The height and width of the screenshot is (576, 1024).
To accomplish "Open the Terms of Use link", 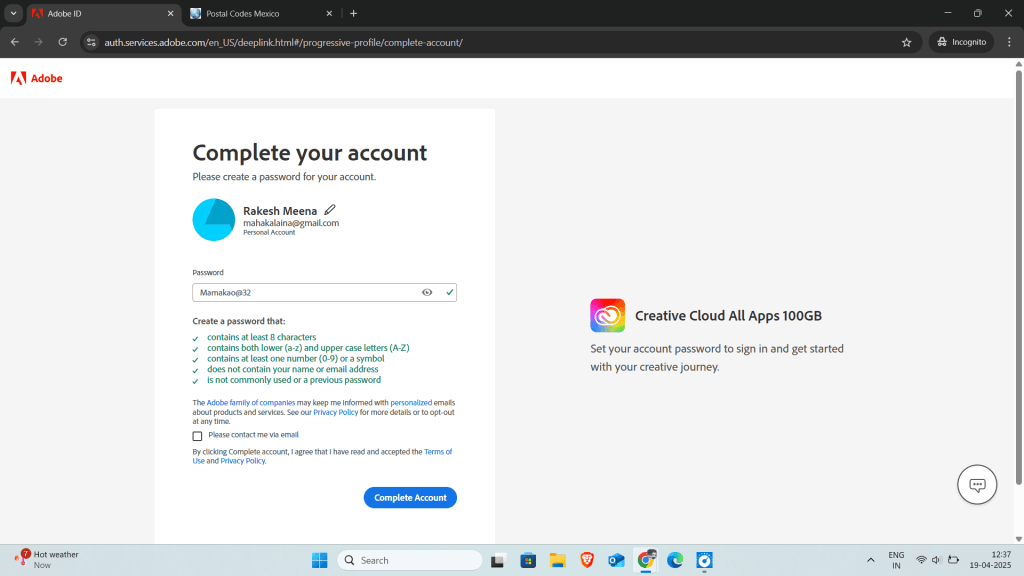I will (322, 456).
